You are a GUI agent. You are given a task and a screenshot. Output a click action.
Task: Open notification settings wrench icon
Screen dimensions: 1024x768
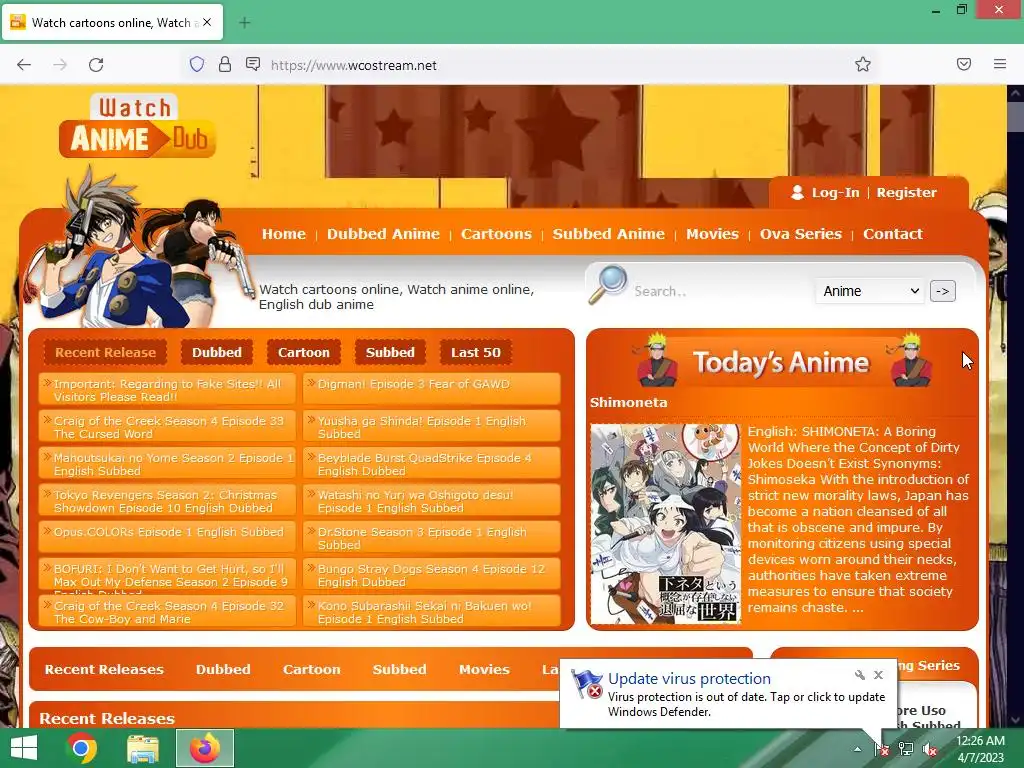tap(859, 675)
